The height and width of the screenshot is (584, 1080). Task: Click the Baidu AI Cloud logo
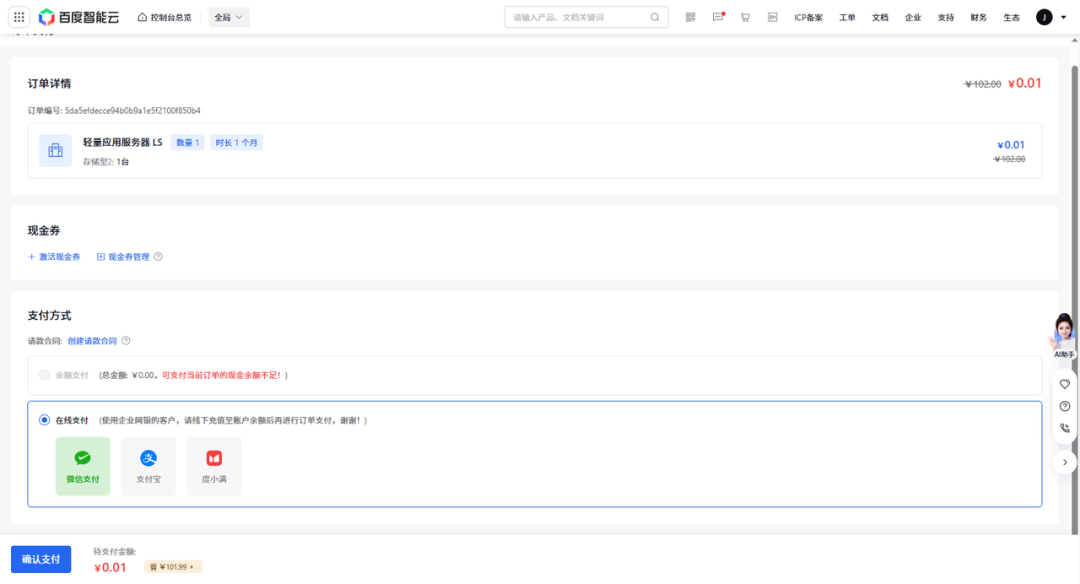(79, 17)
